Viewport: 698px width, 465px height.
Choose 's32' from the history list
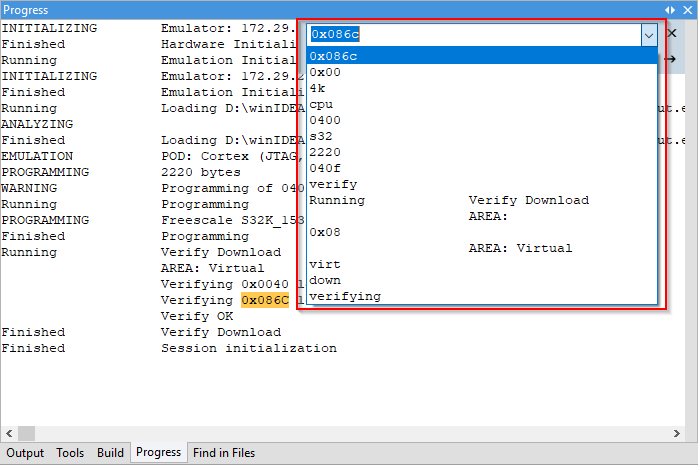482,136
